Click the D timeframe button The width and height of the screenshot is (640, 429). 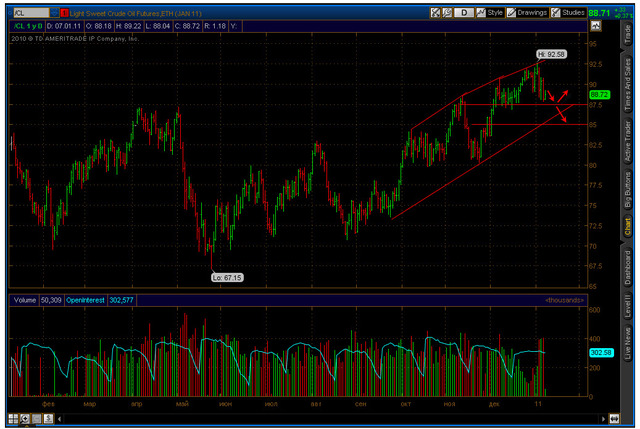464,13
